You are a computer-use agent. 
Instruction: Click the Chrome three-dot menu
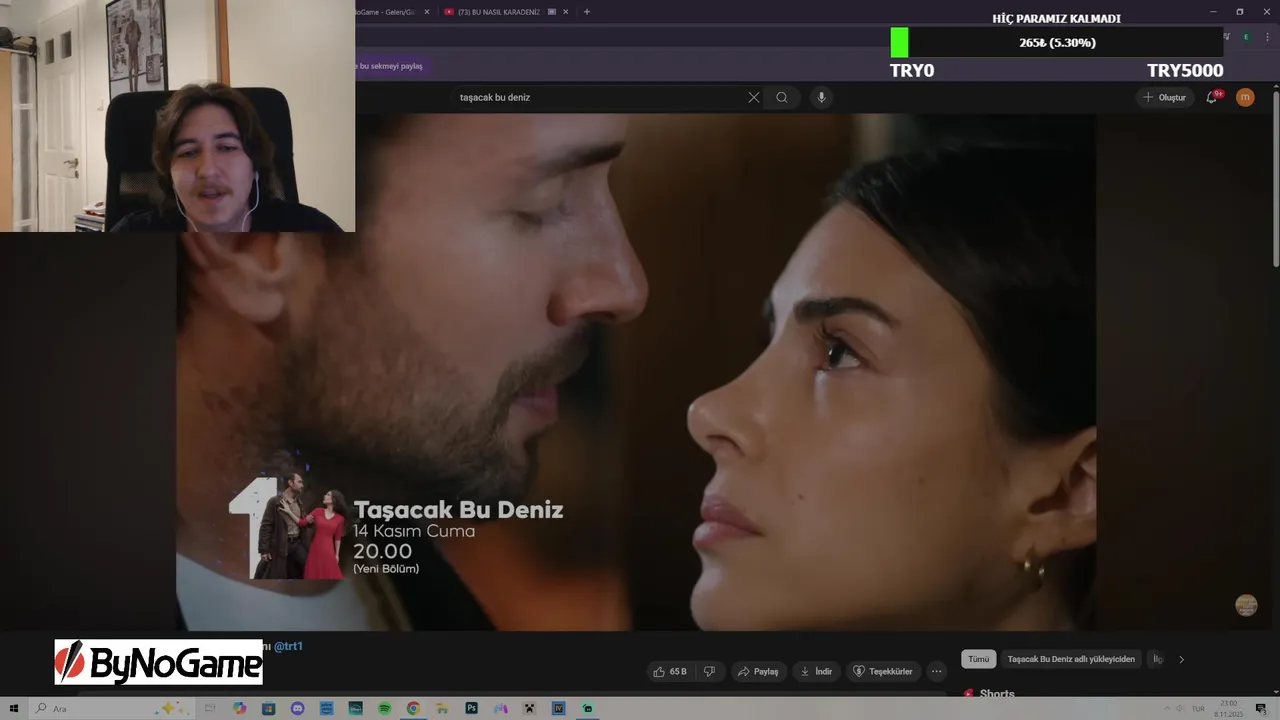tap(1268, 37)
